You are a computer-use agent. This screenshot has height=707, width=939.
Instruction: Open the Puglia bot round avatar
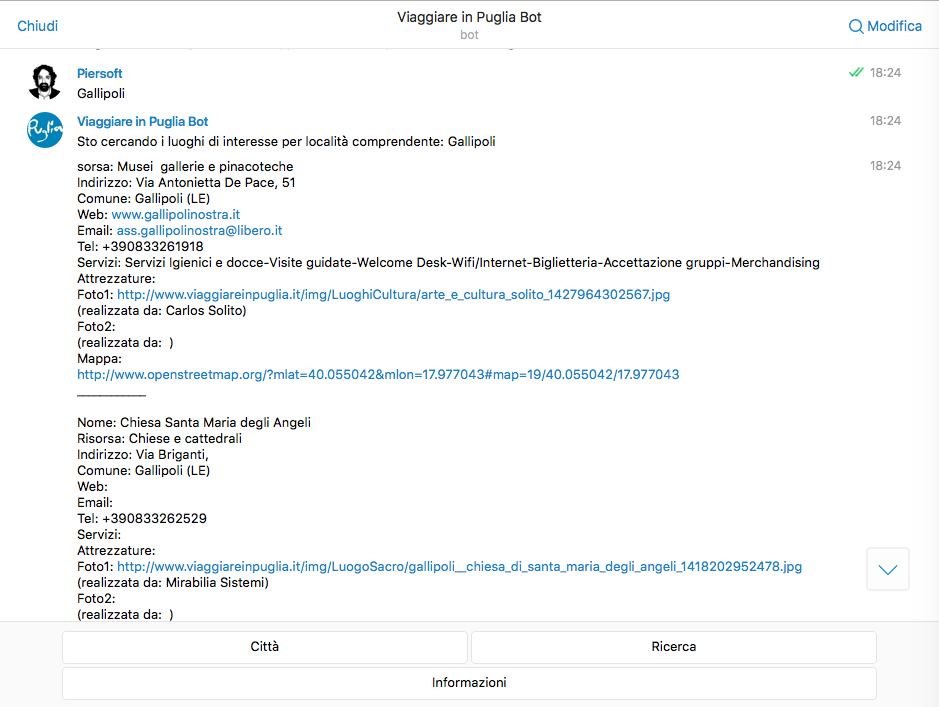pos(44,130)
